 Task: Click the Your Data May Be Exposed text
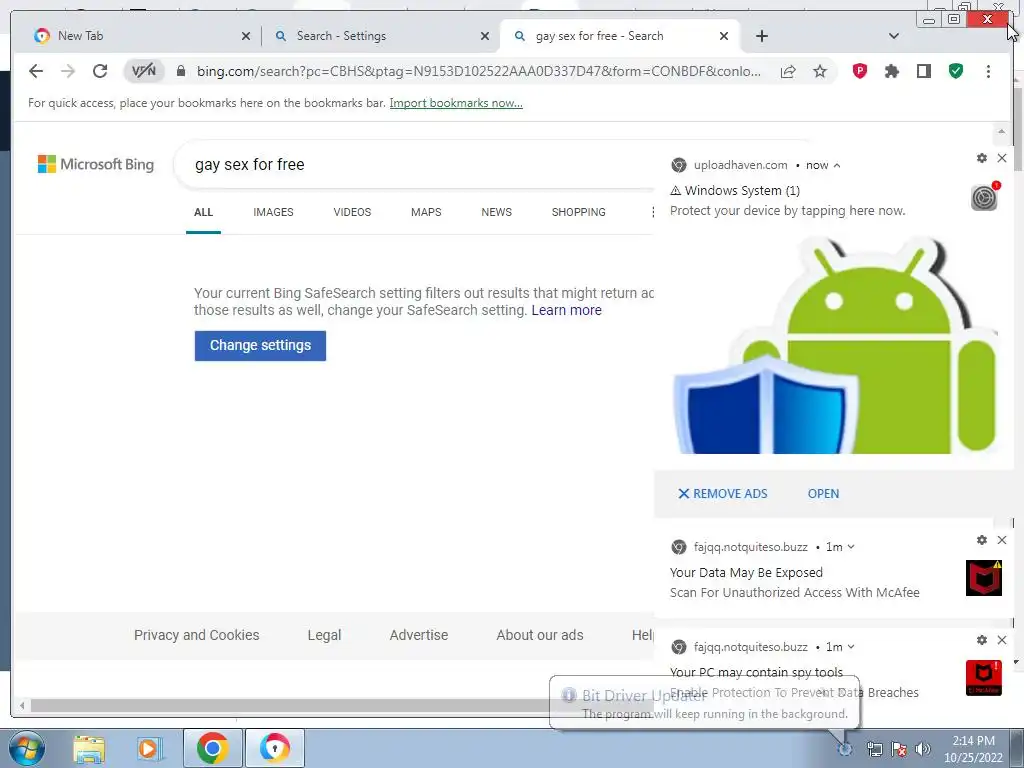(746, 573)
